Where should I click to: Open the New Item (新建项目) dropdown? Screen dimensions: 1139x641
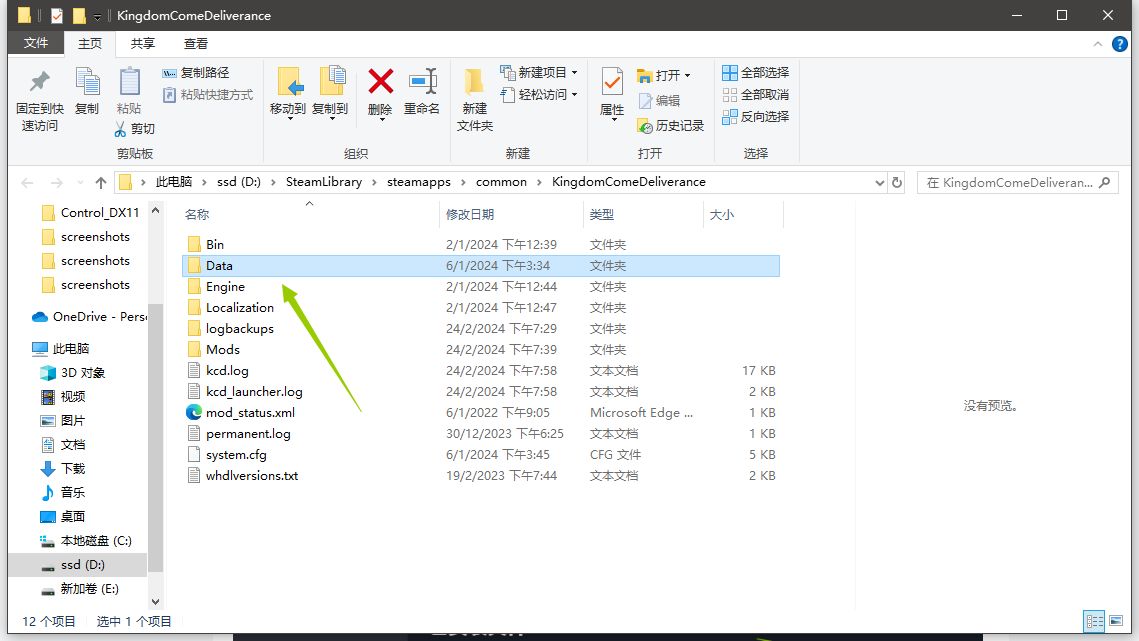(539, 73)
